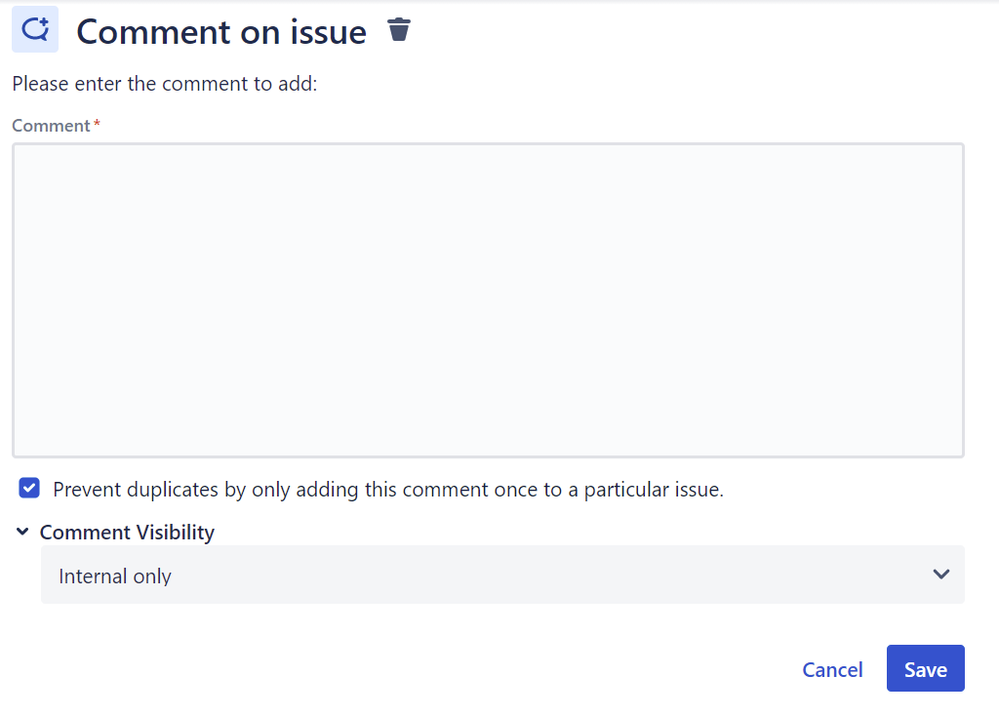Click the collapse arrow before Comment Visibility
This screenshot has width=999, height=712.
[21, 531]
